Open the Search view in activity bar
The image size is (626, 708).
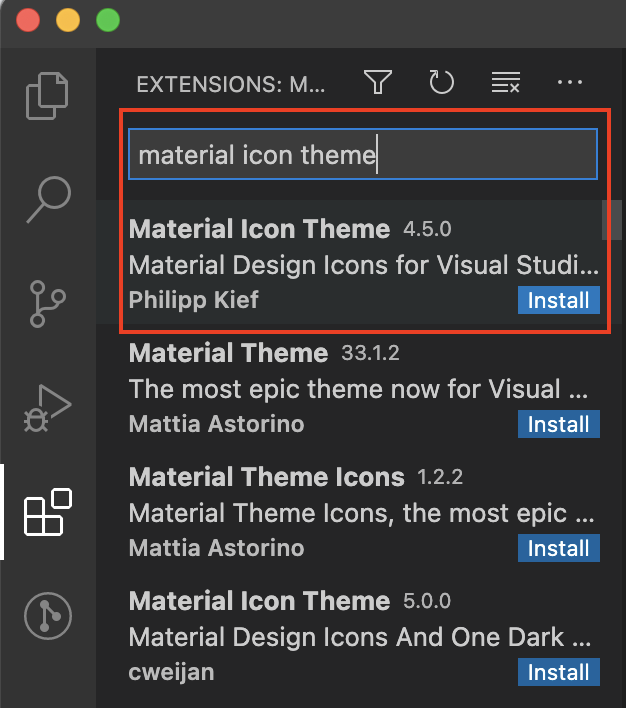click(48, 199)
